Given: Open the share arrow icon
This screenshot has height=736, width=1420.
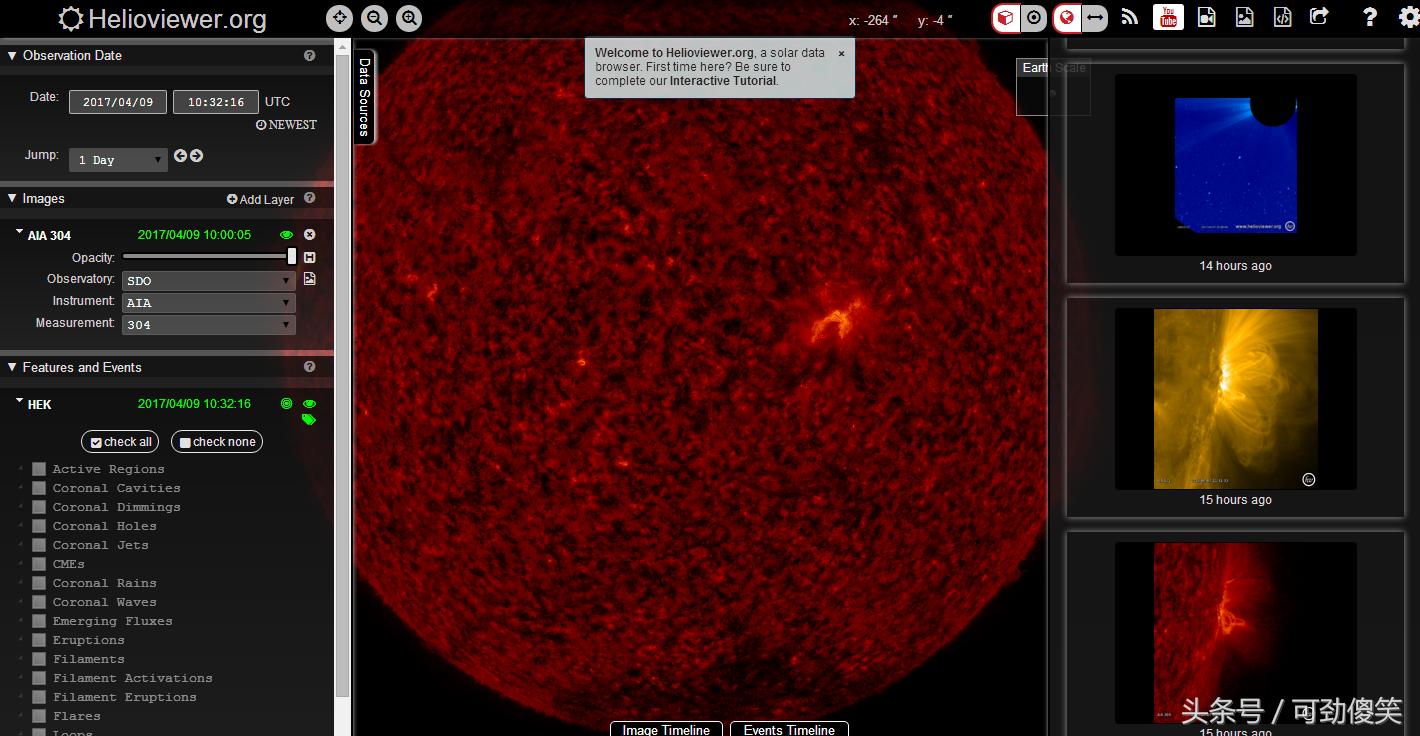Looking at the screenshot, I should pos(1320,17).
